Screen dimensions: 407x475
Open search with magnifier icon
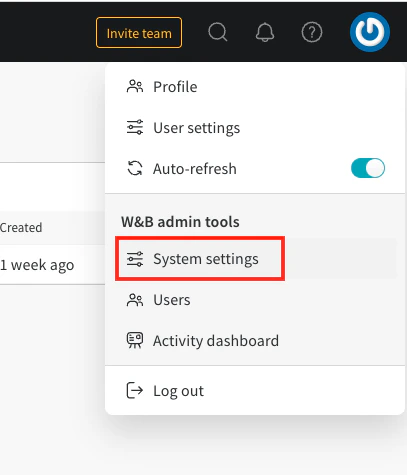218,32
